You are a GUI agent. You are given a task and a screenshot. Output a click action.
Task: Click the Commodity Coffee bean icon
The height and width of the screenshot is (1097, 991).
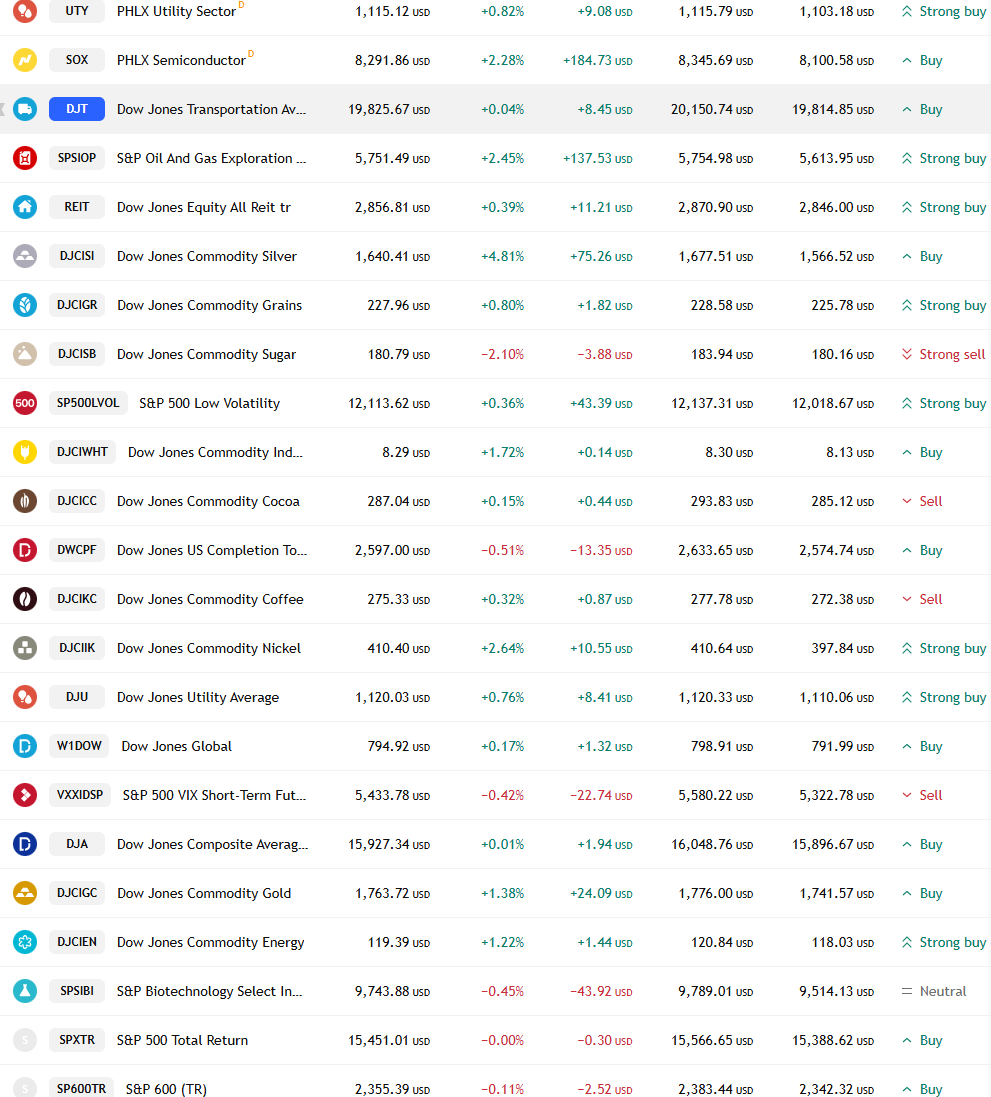(x=24, y=599)
